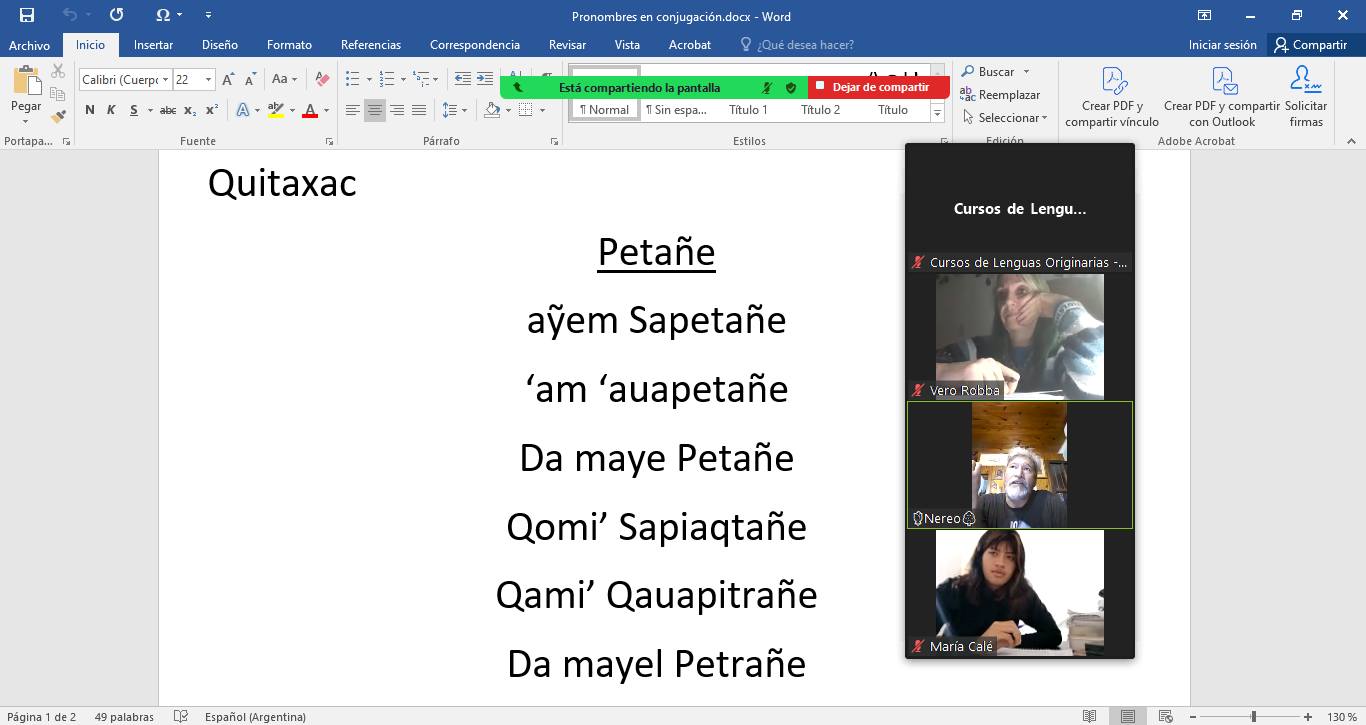Click Reemplazar in the Edición group

[x=1000, y=95]
